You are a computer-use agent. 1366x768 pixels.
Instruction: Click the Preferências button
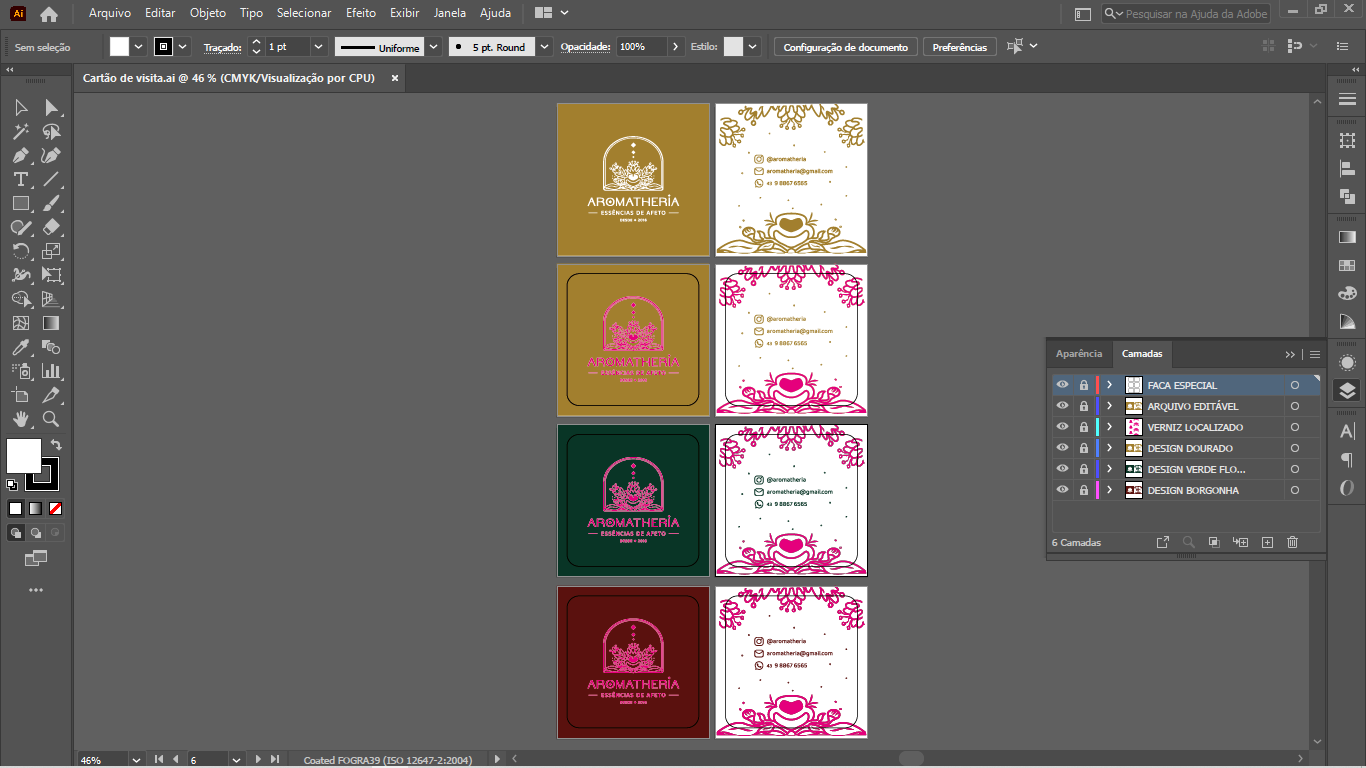point(959,47)
